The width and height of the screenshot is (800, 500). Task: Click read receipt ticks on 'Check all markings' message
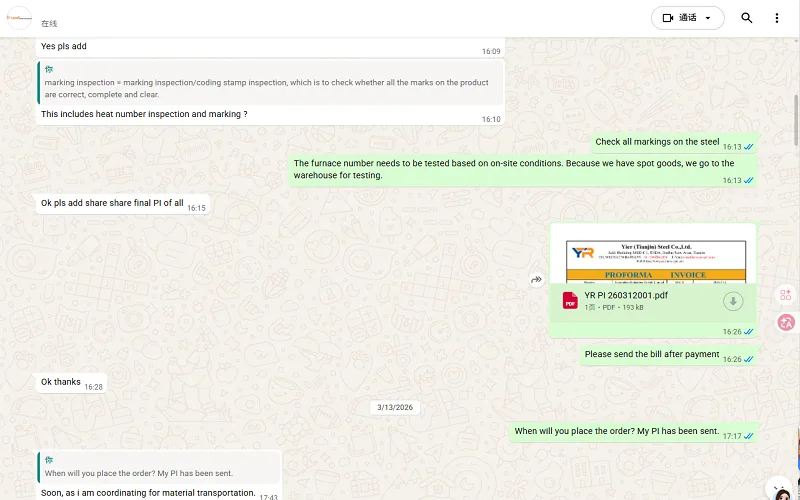click(x=748, y=147)
